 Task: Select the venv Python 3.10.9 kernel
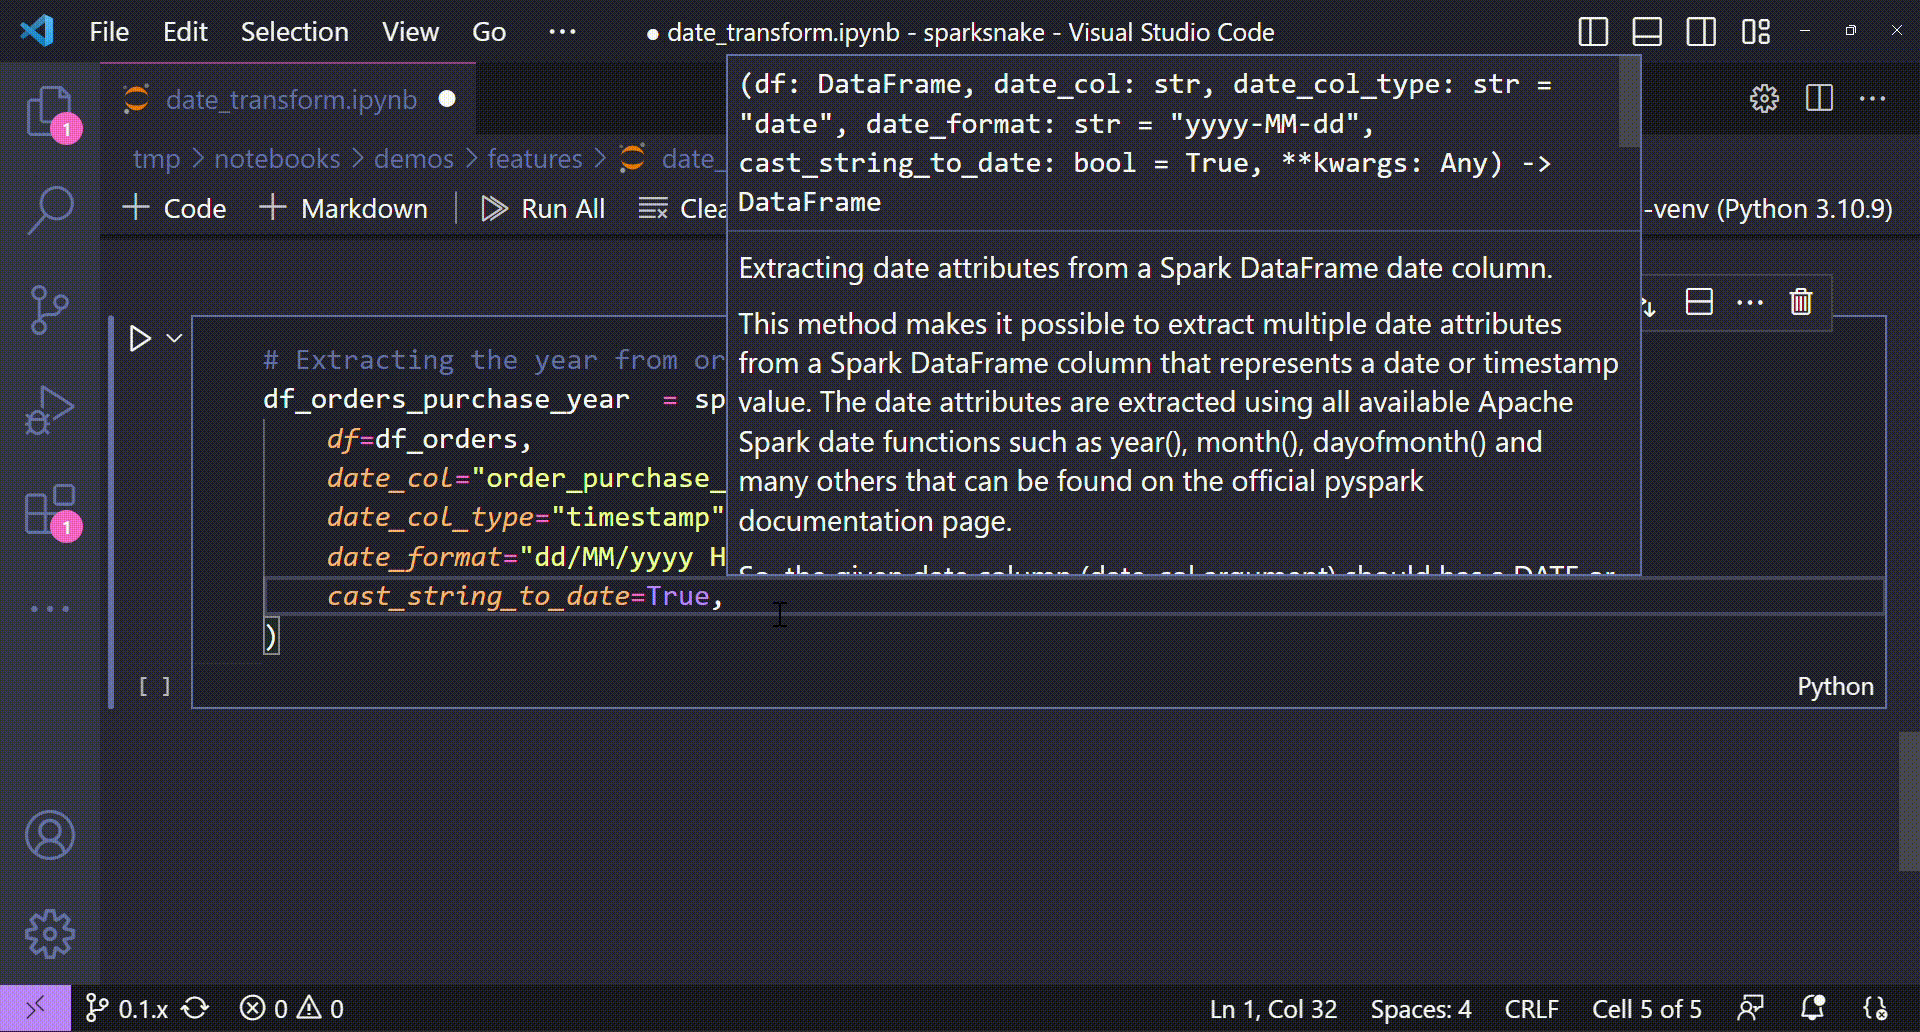1768,208
